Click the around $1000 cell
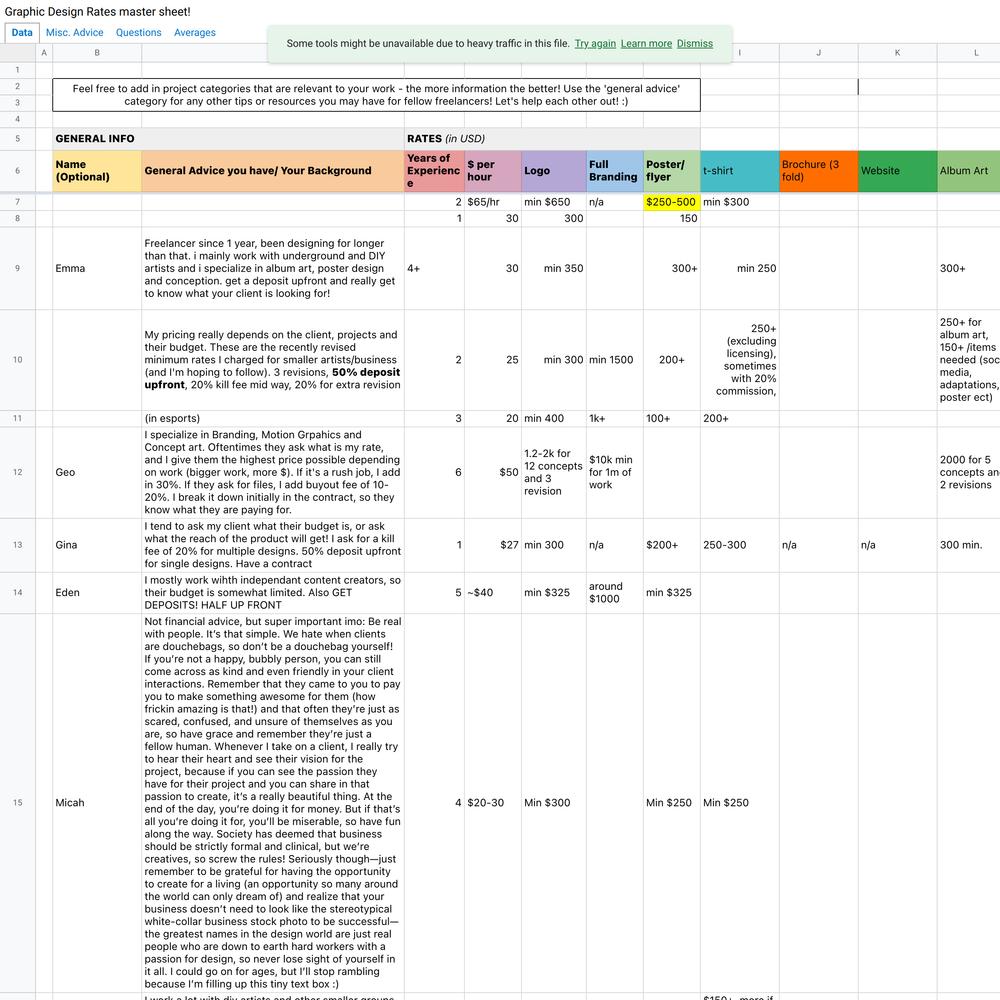 click(615, 592)
